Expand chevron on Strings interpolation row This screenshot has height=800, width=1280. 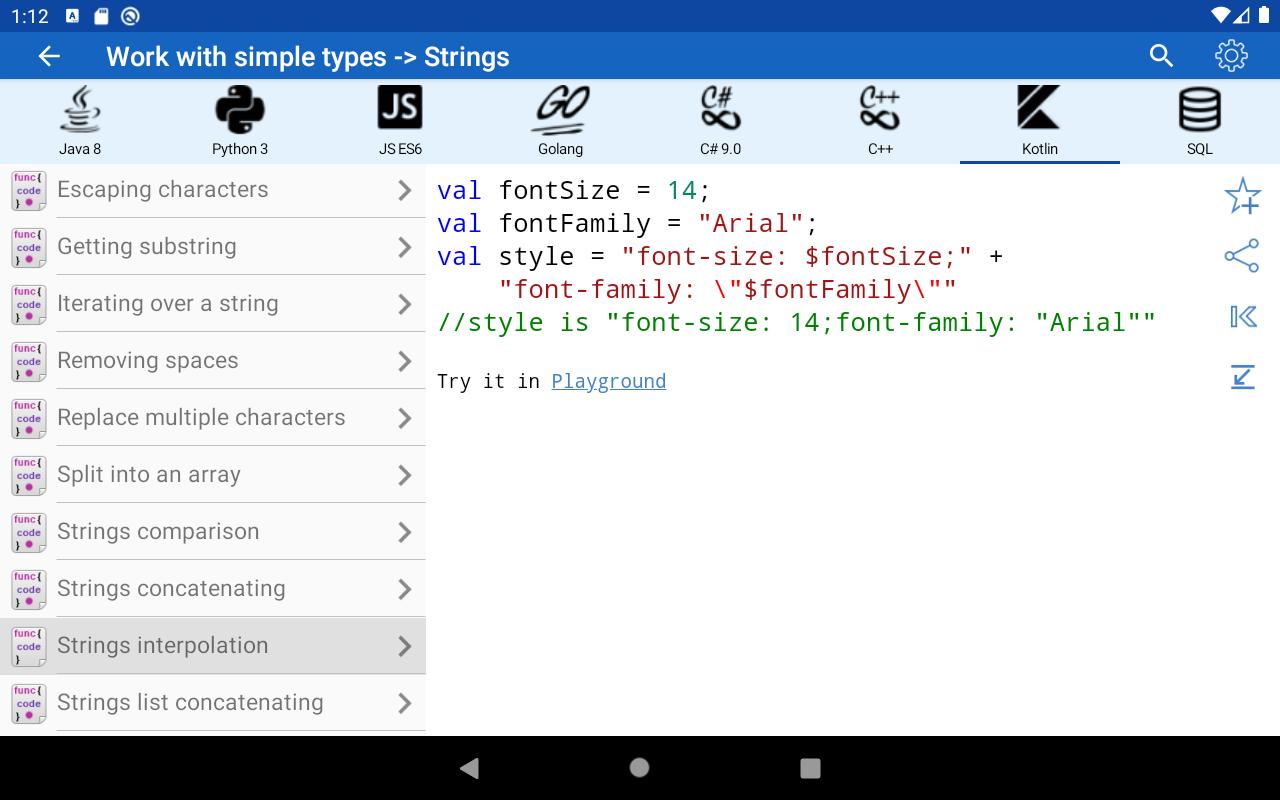point(405,646)
